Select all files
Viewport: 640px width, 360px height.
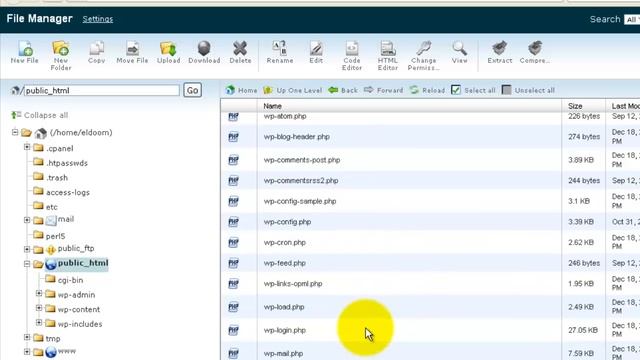473,90
